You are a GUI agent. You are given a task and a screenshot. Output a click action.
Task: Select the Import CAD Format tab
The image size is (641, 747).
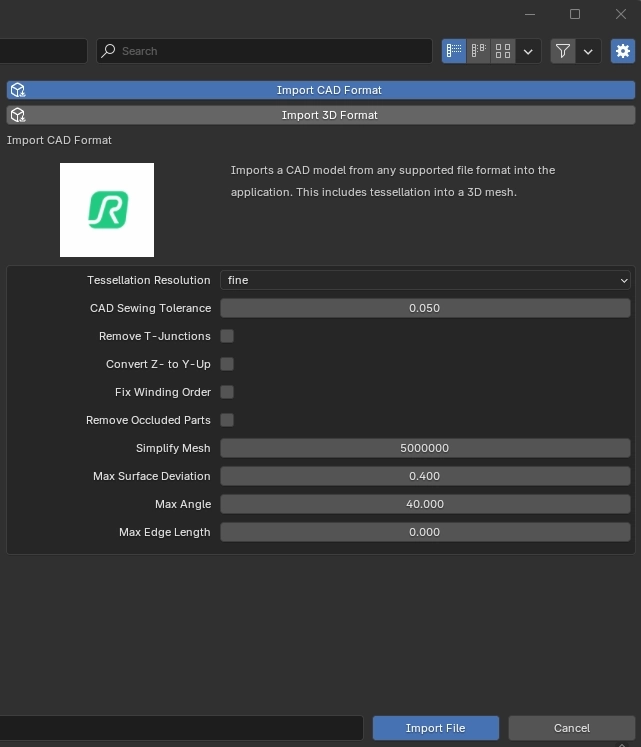(320, 90)
